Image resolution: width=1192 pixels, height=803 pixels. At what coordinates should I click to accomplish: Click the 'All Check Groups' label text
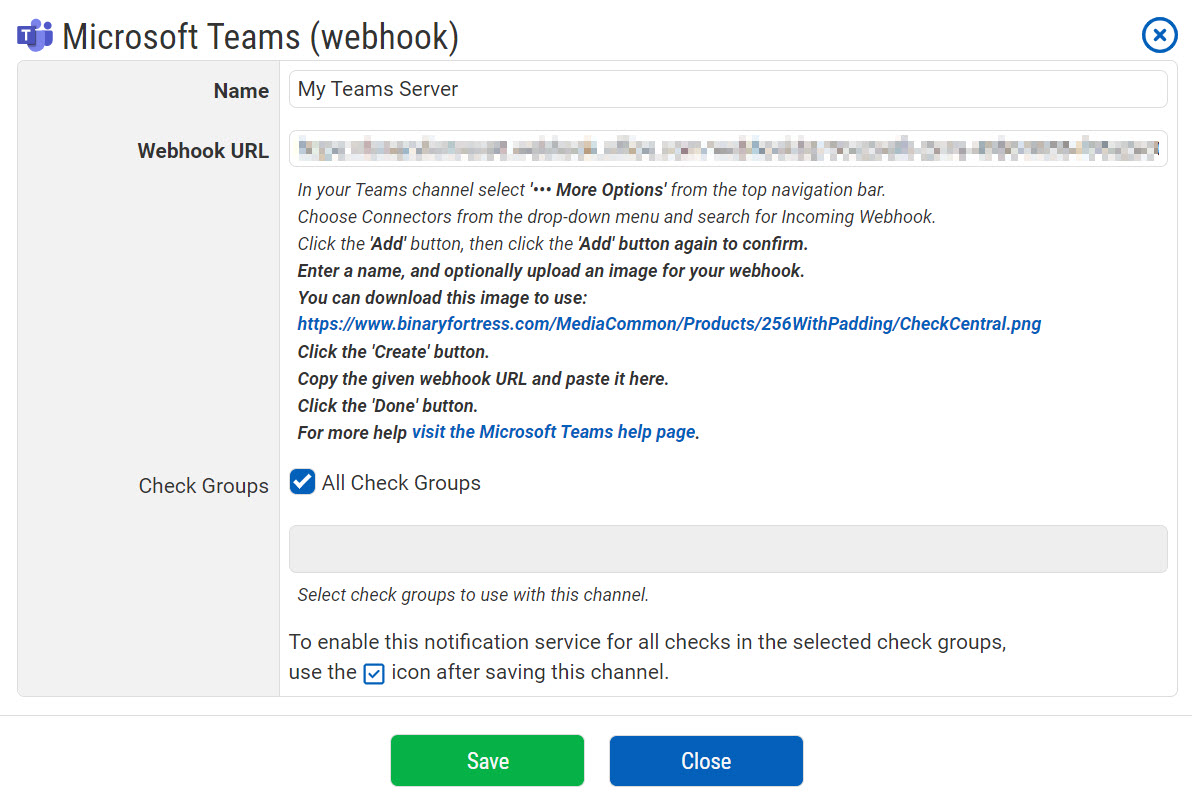(401, 483)
